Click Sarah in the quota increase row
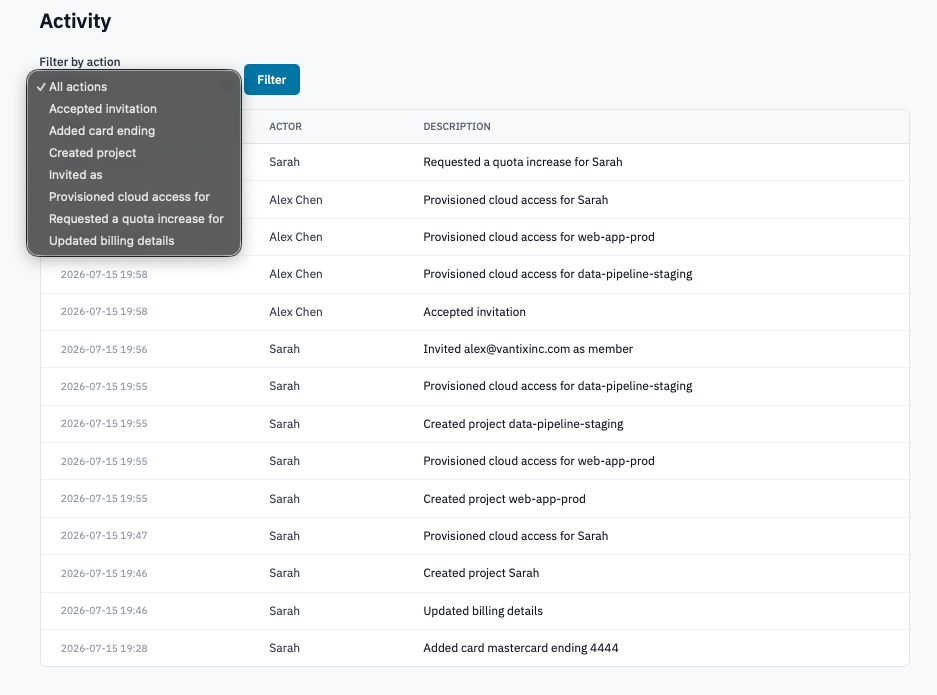This screenshot has width=937, height=695. (284, 162)
